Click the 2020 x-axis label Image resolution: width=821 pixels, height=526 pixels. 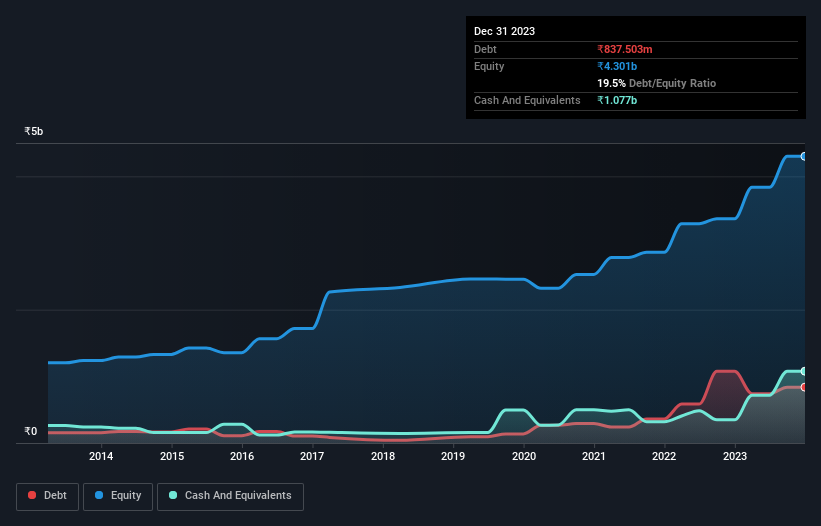(x=524, y=456)
